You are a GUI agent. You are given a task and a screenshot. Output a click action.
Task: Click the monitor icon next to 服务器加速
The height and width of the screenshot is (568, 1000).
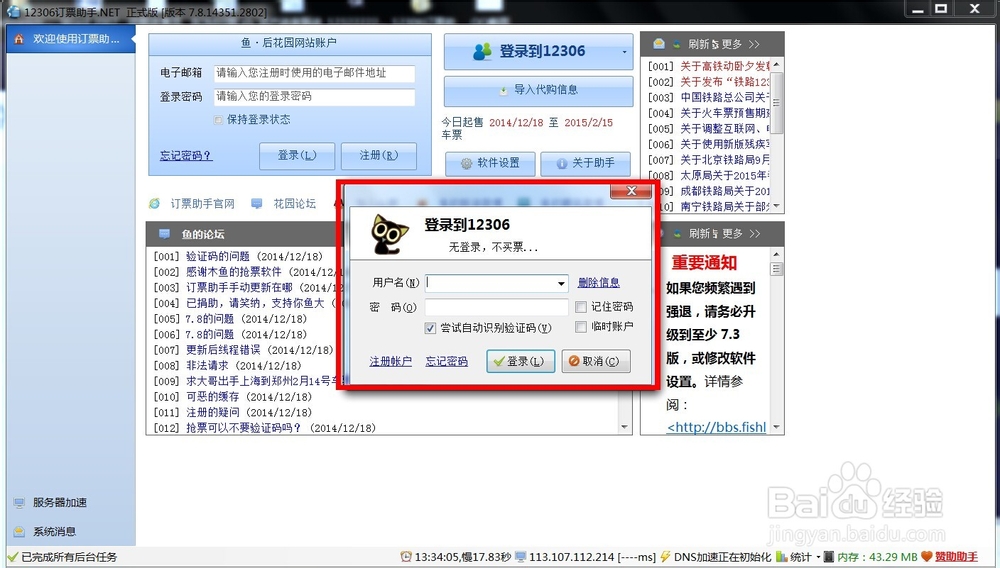19,502
